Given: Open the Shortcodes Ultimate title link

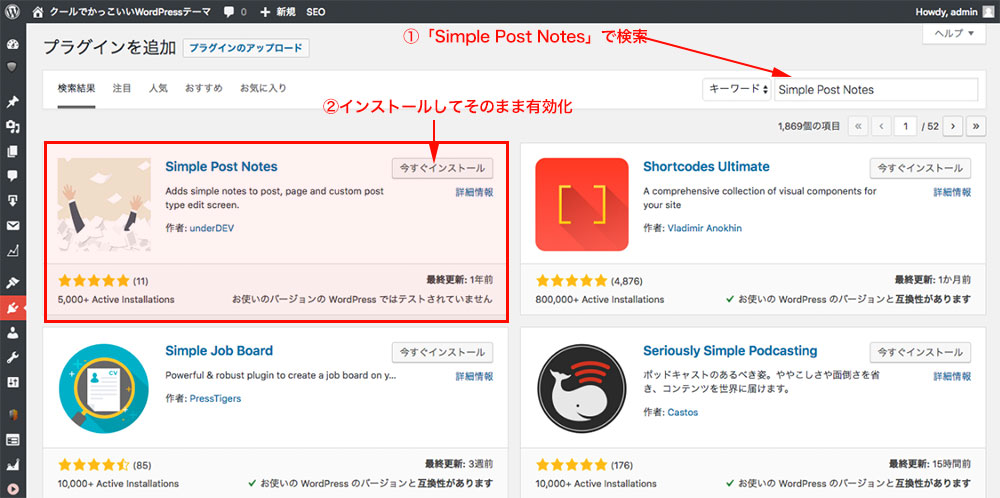Looking at the screenshot, I should [706, 167].
